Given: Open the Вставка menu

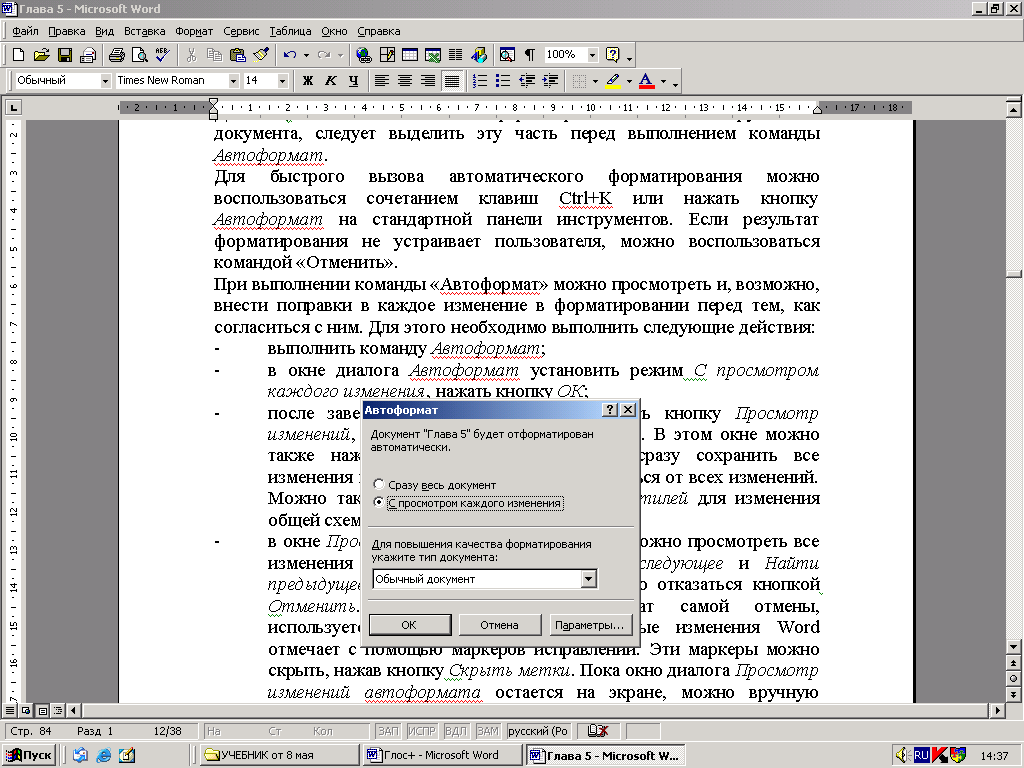Looking at the screenshot, I should click(x=144, y=31).
